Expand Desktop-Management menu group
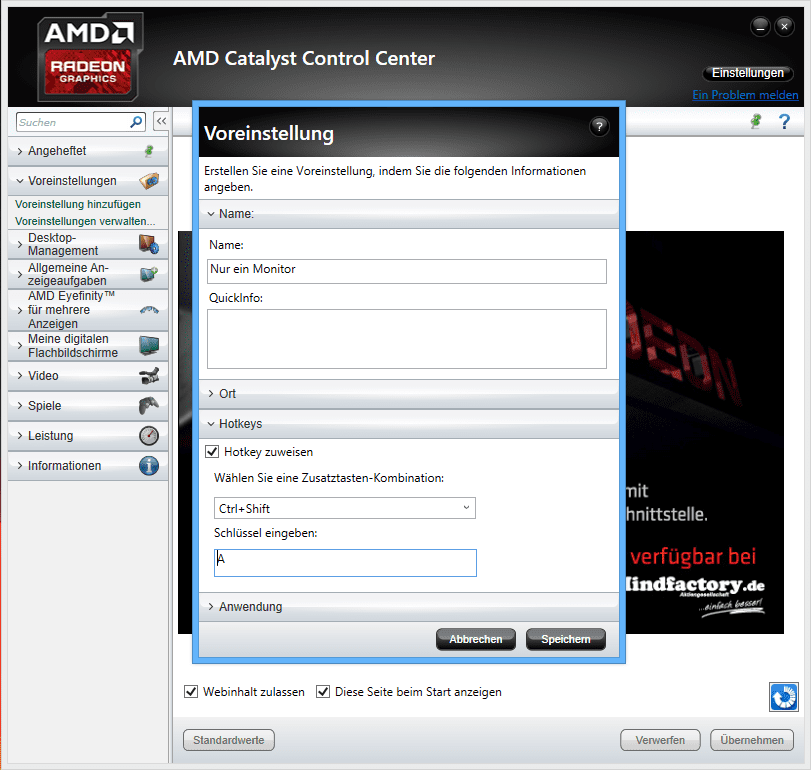 [88, 244]
